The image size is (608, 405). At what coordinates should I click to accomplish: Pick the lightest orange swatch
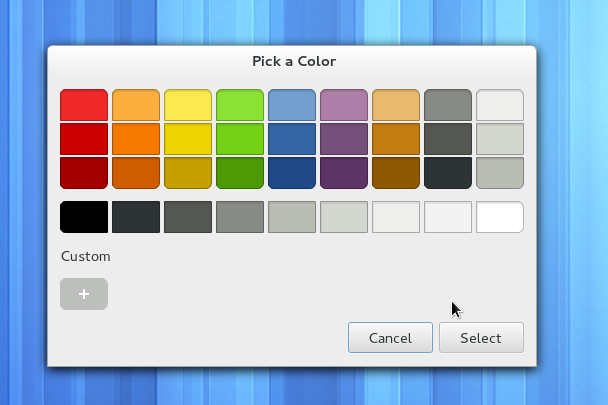[136, 105]
